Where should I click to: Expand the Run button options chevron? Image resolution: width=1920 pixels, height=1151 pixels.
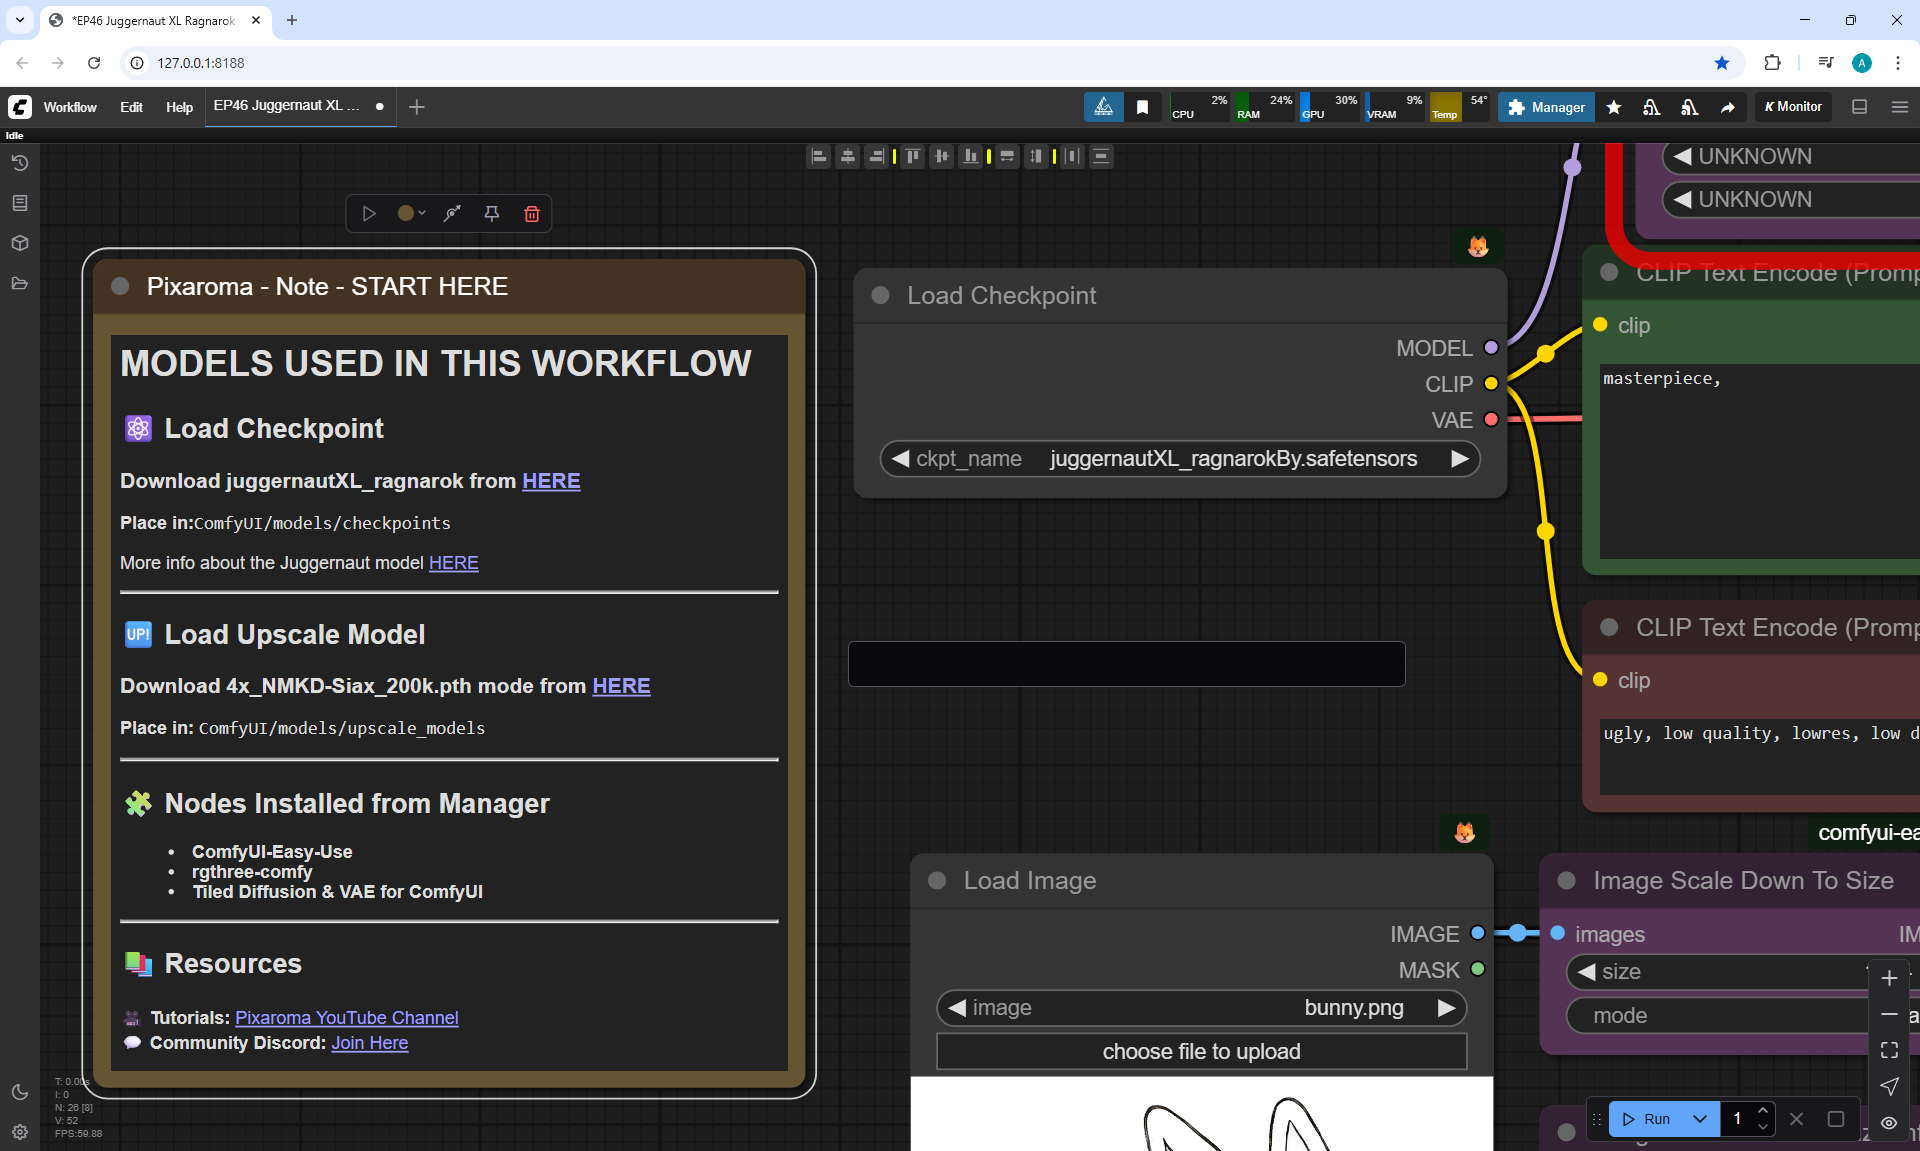click(1700, 1119)
